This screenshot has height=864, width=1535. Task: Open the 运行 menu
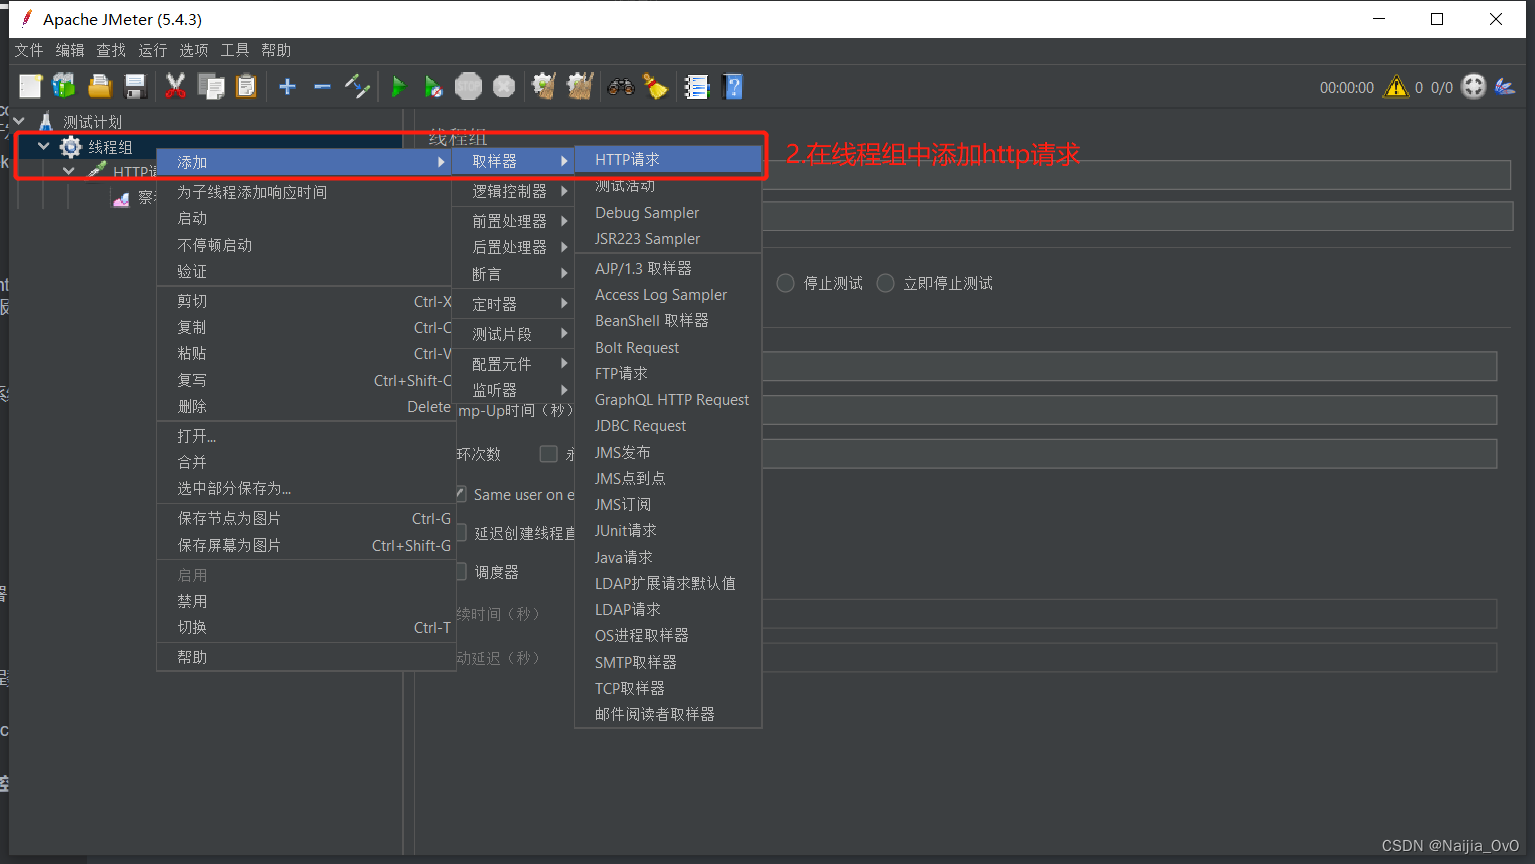click(153, 50)
